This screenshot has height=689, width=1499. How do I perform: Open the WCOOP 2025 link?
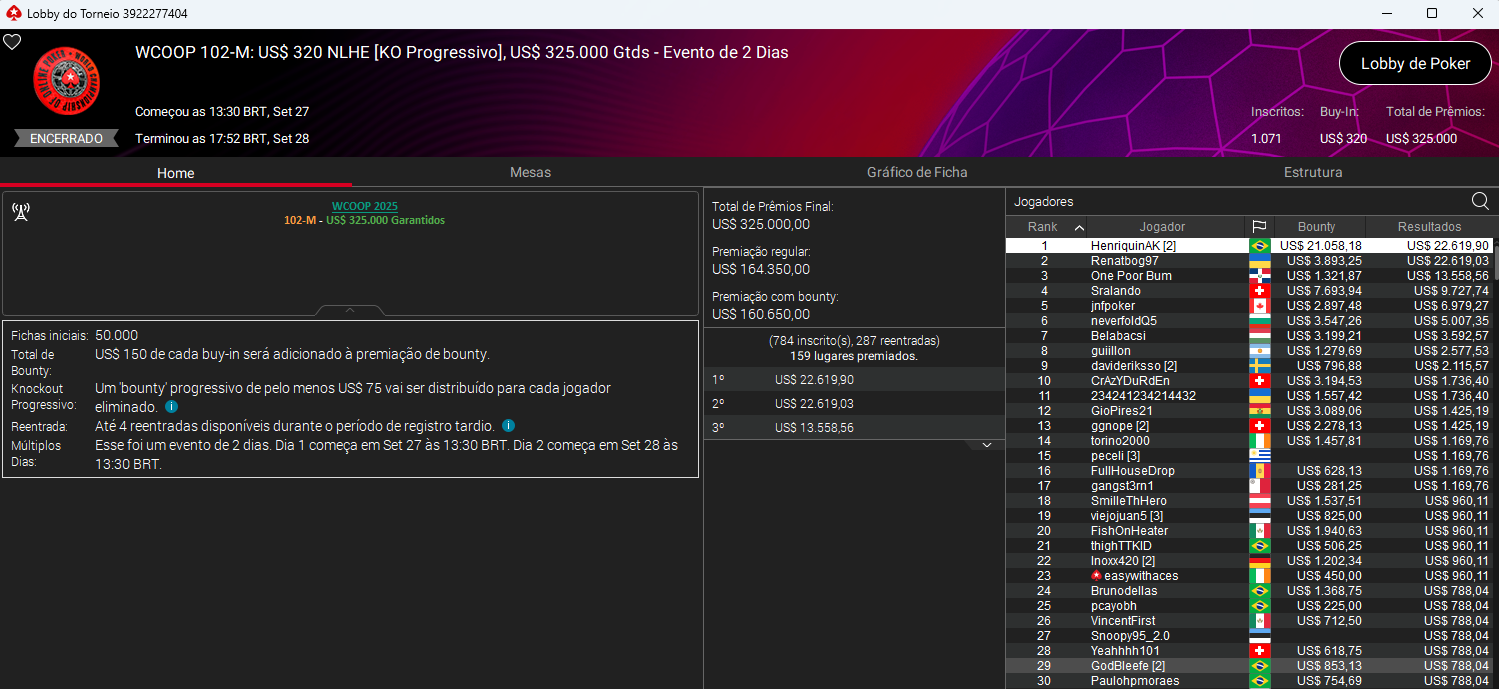(x=364, y=206)
